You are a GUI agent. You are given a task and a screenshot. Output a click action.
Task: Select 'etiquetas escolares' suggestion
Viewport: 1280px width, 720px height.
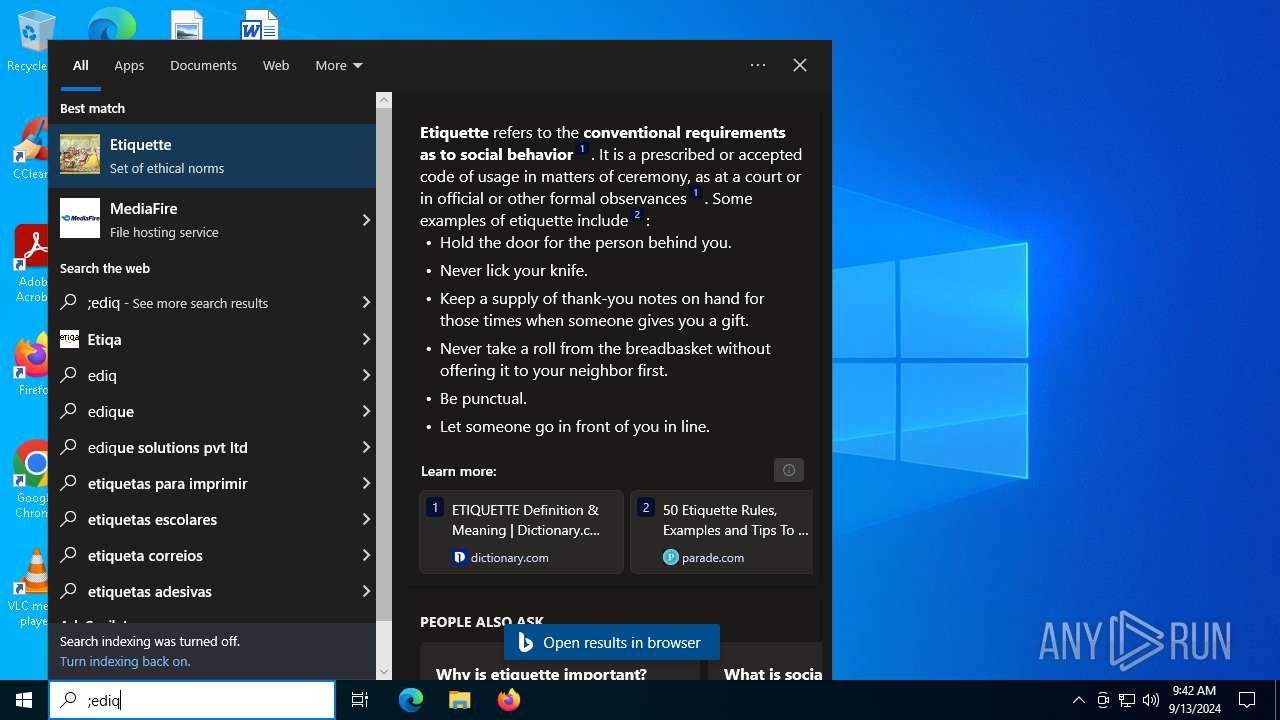click(212, 519)
